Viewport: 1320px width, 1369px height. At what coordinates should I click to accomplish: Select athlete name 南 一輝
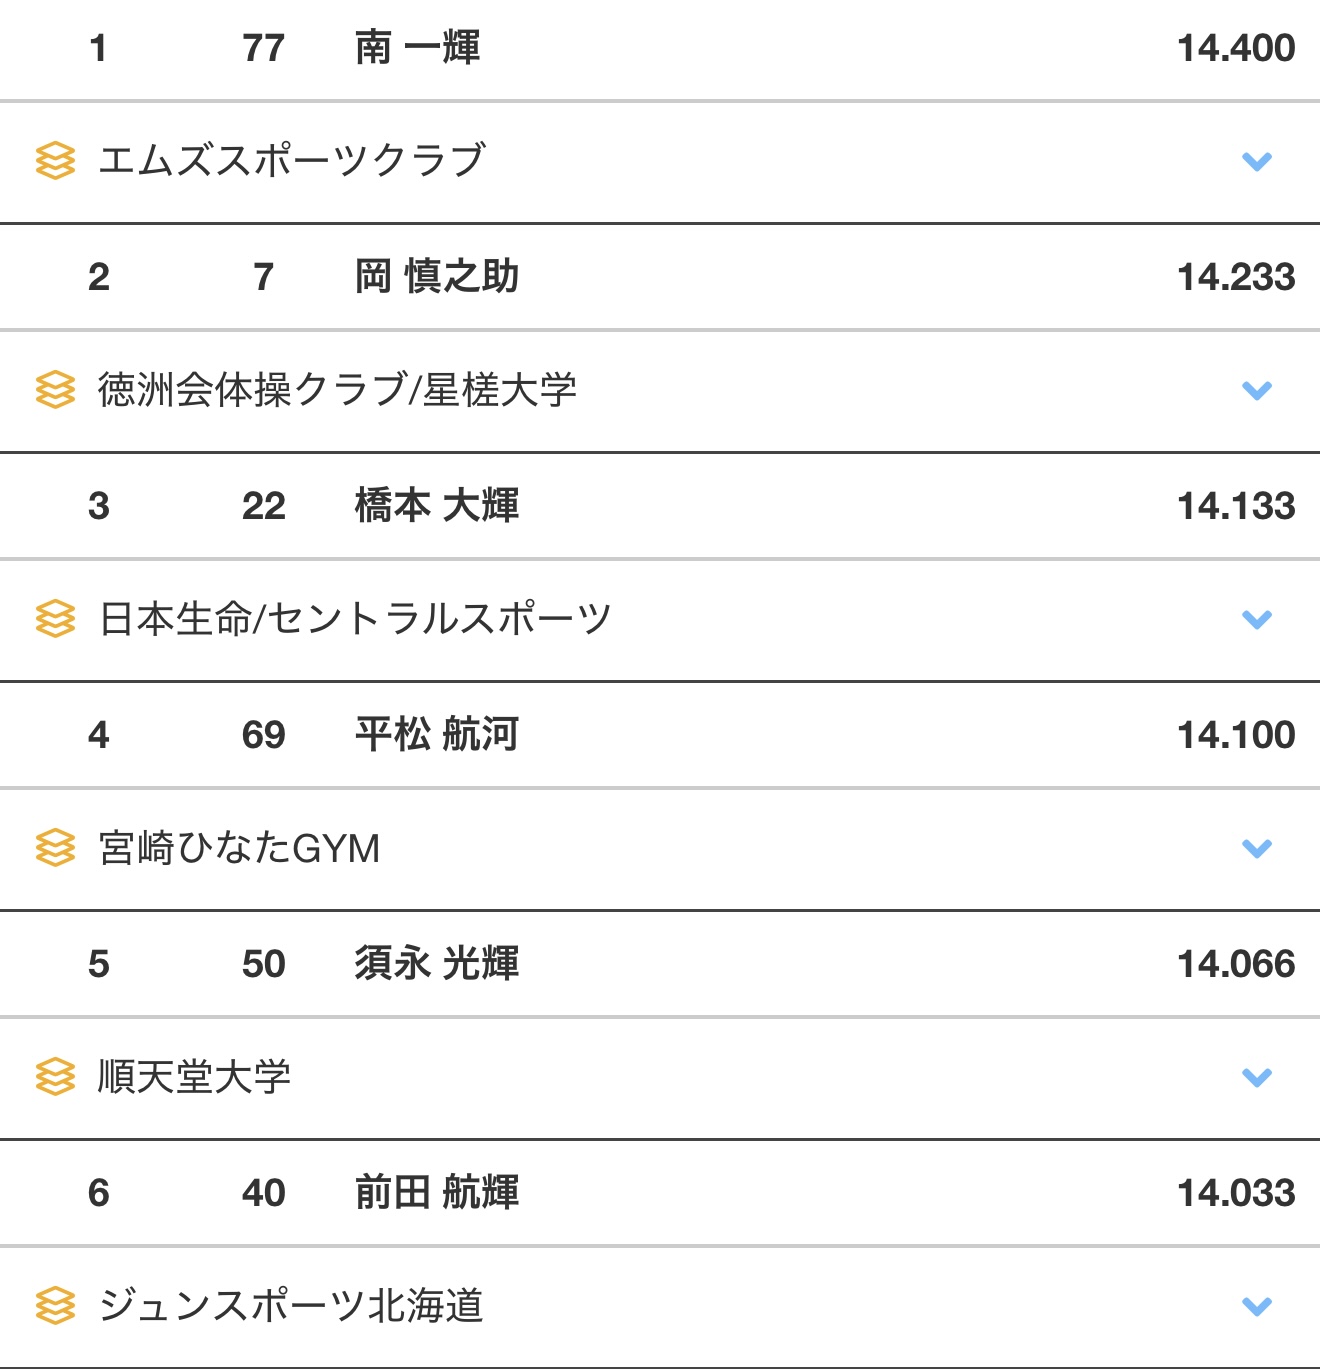coord(417,48)
